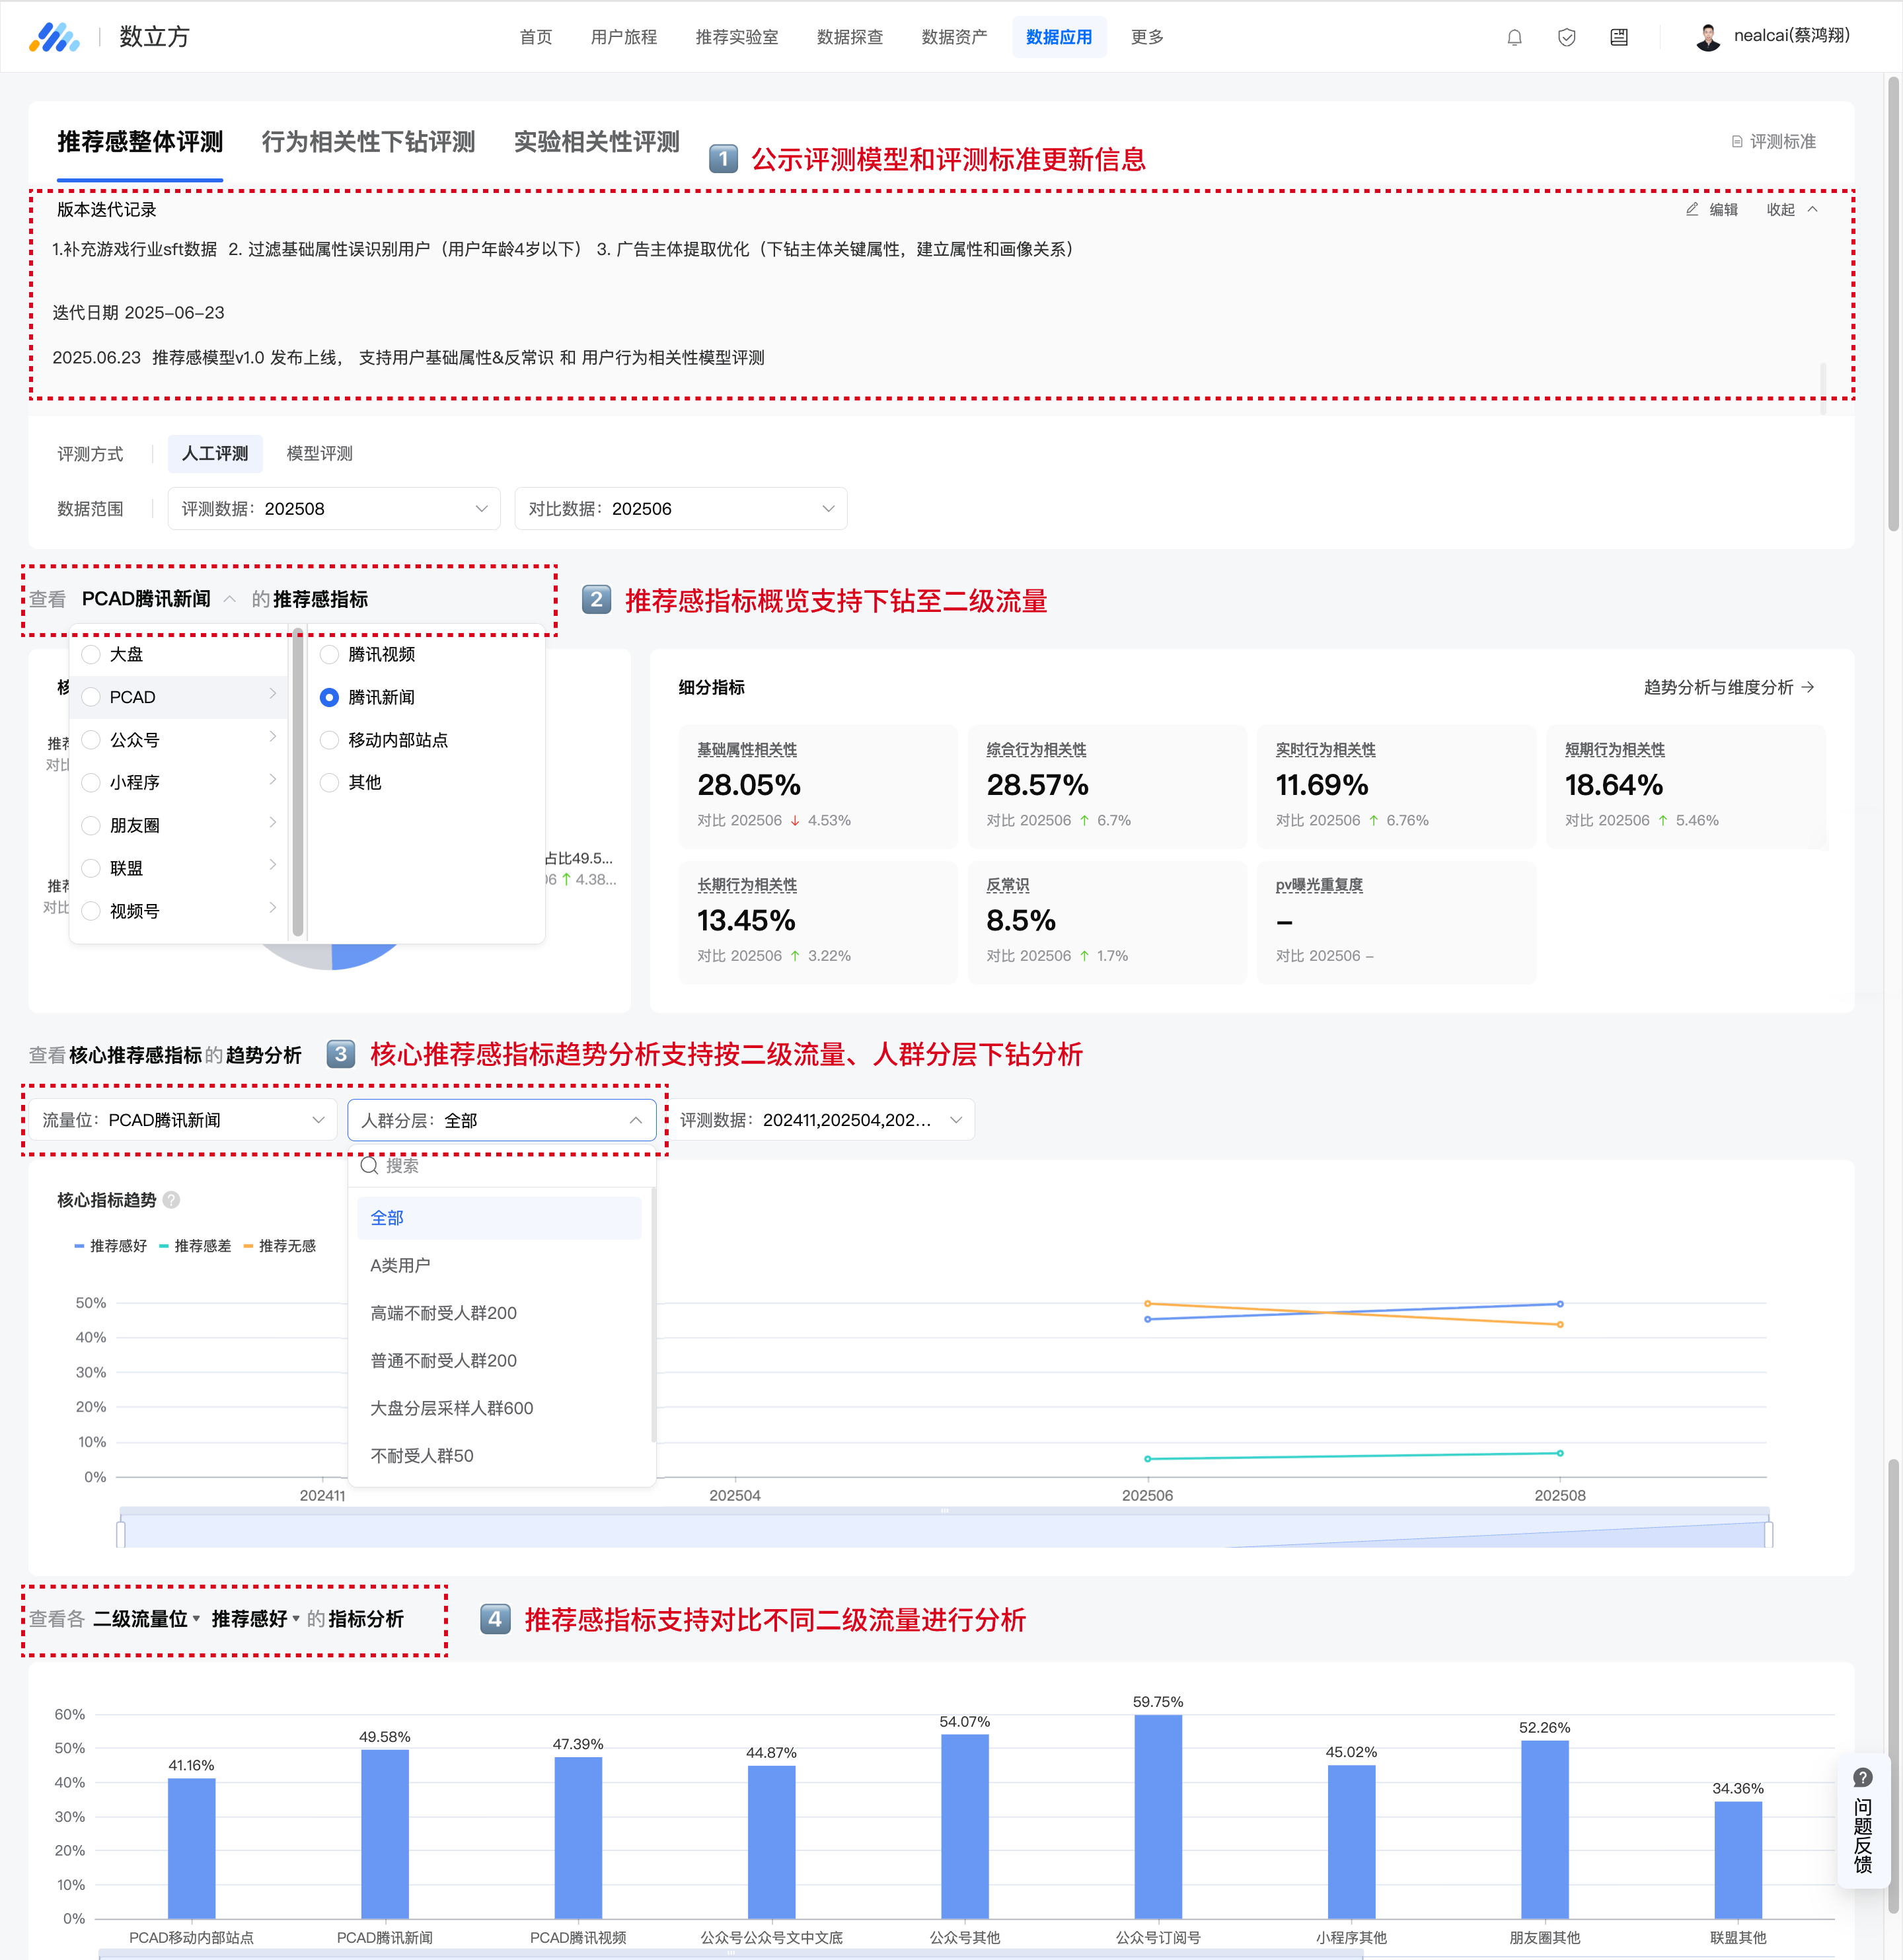Viewport: 1903px width, 1960px height.
Task: Click the 数立方 logo icon
Action: 54,37
